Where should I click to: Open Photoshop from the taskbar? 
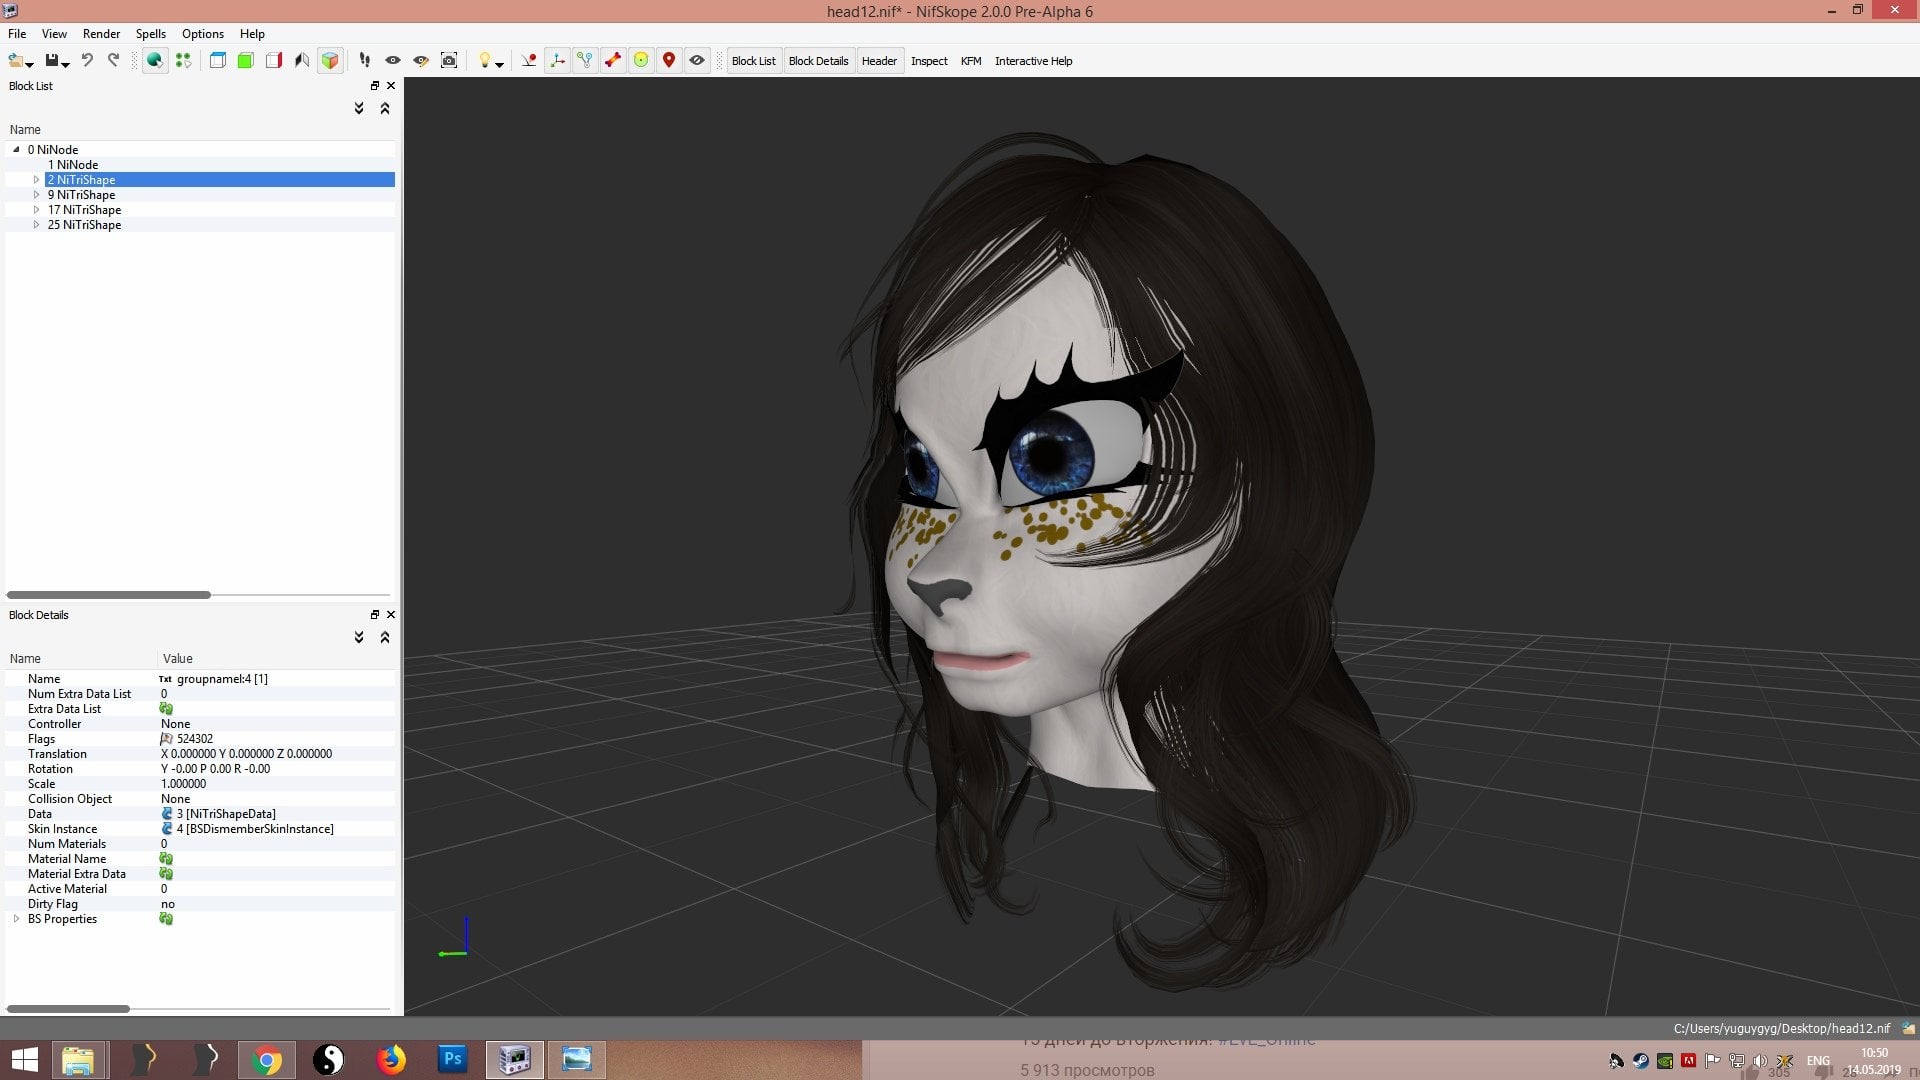452,1058
